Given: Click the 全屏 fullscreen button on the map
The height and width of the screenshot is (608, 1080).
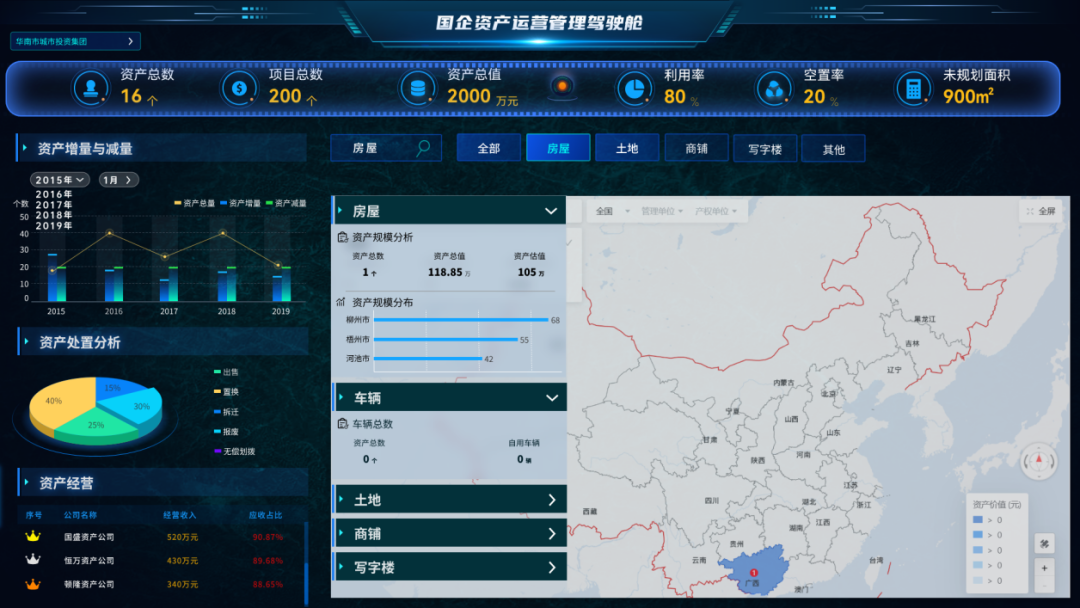Looking at the screenshot, I should click(1043, 211).
